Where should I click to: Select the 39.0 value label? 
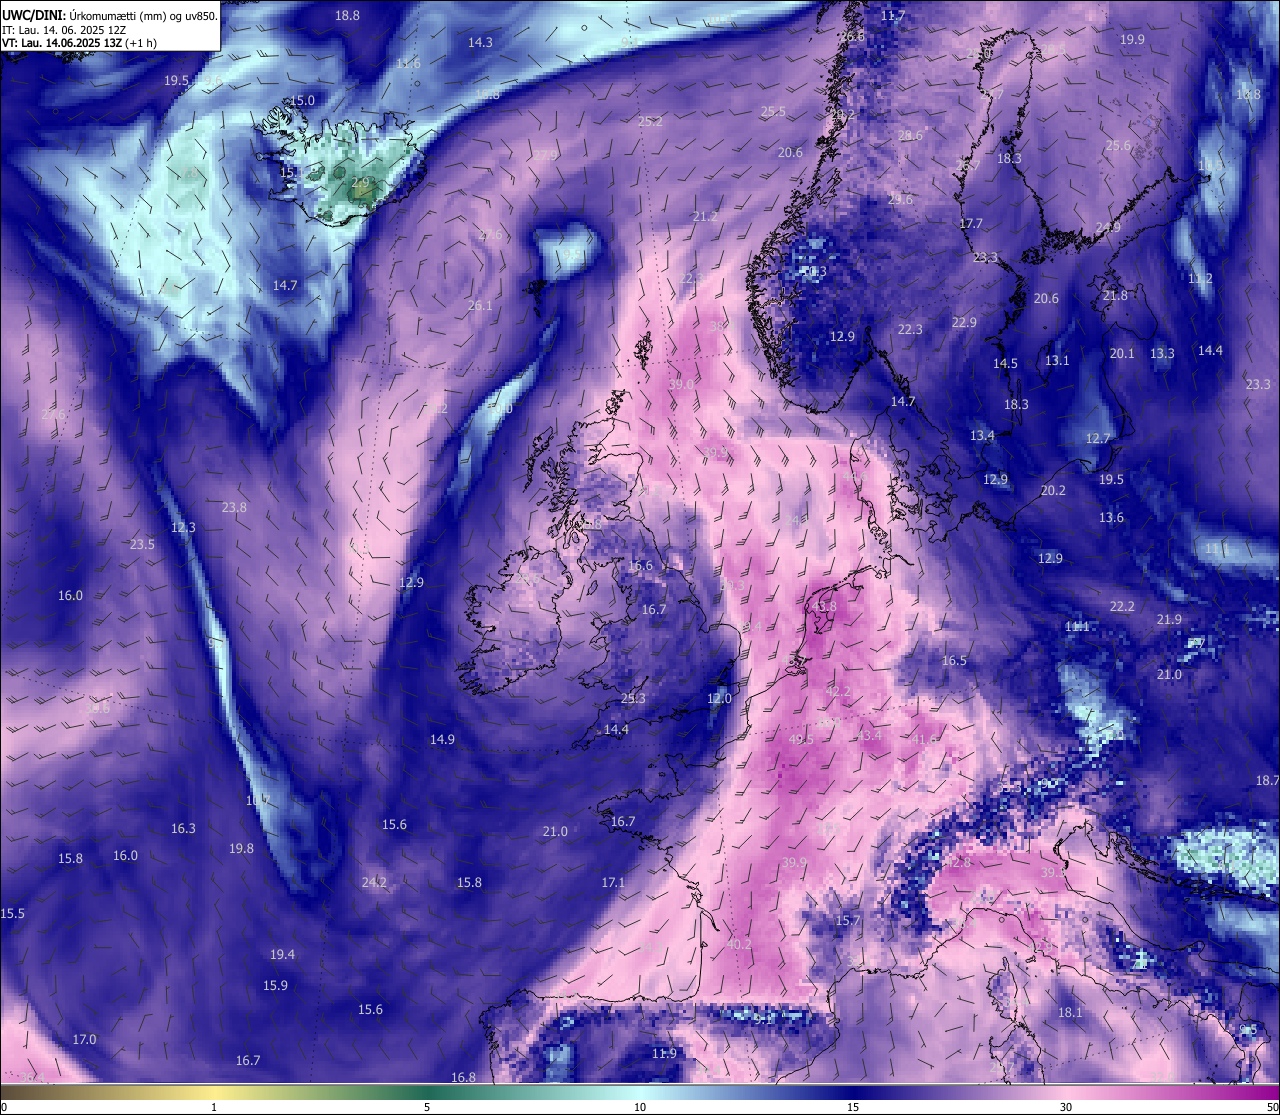tap(681, 385)
